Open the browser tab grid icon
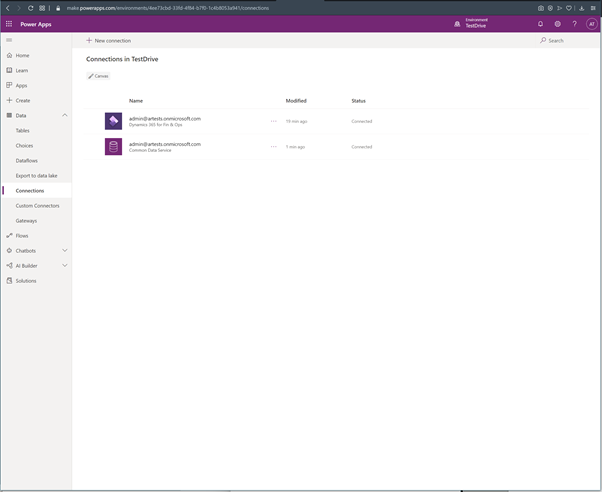The image size is (602, 492). pyautogui.click(x=42, y=8)
